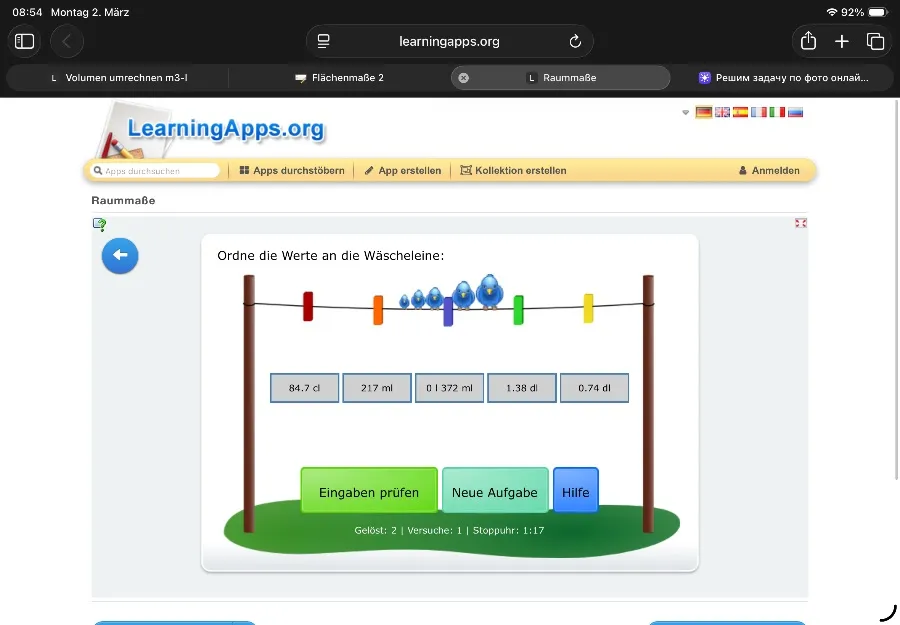900x625 pixels.
Task: Click Neue Aufgabe button
Action: [x=495, y=492]
